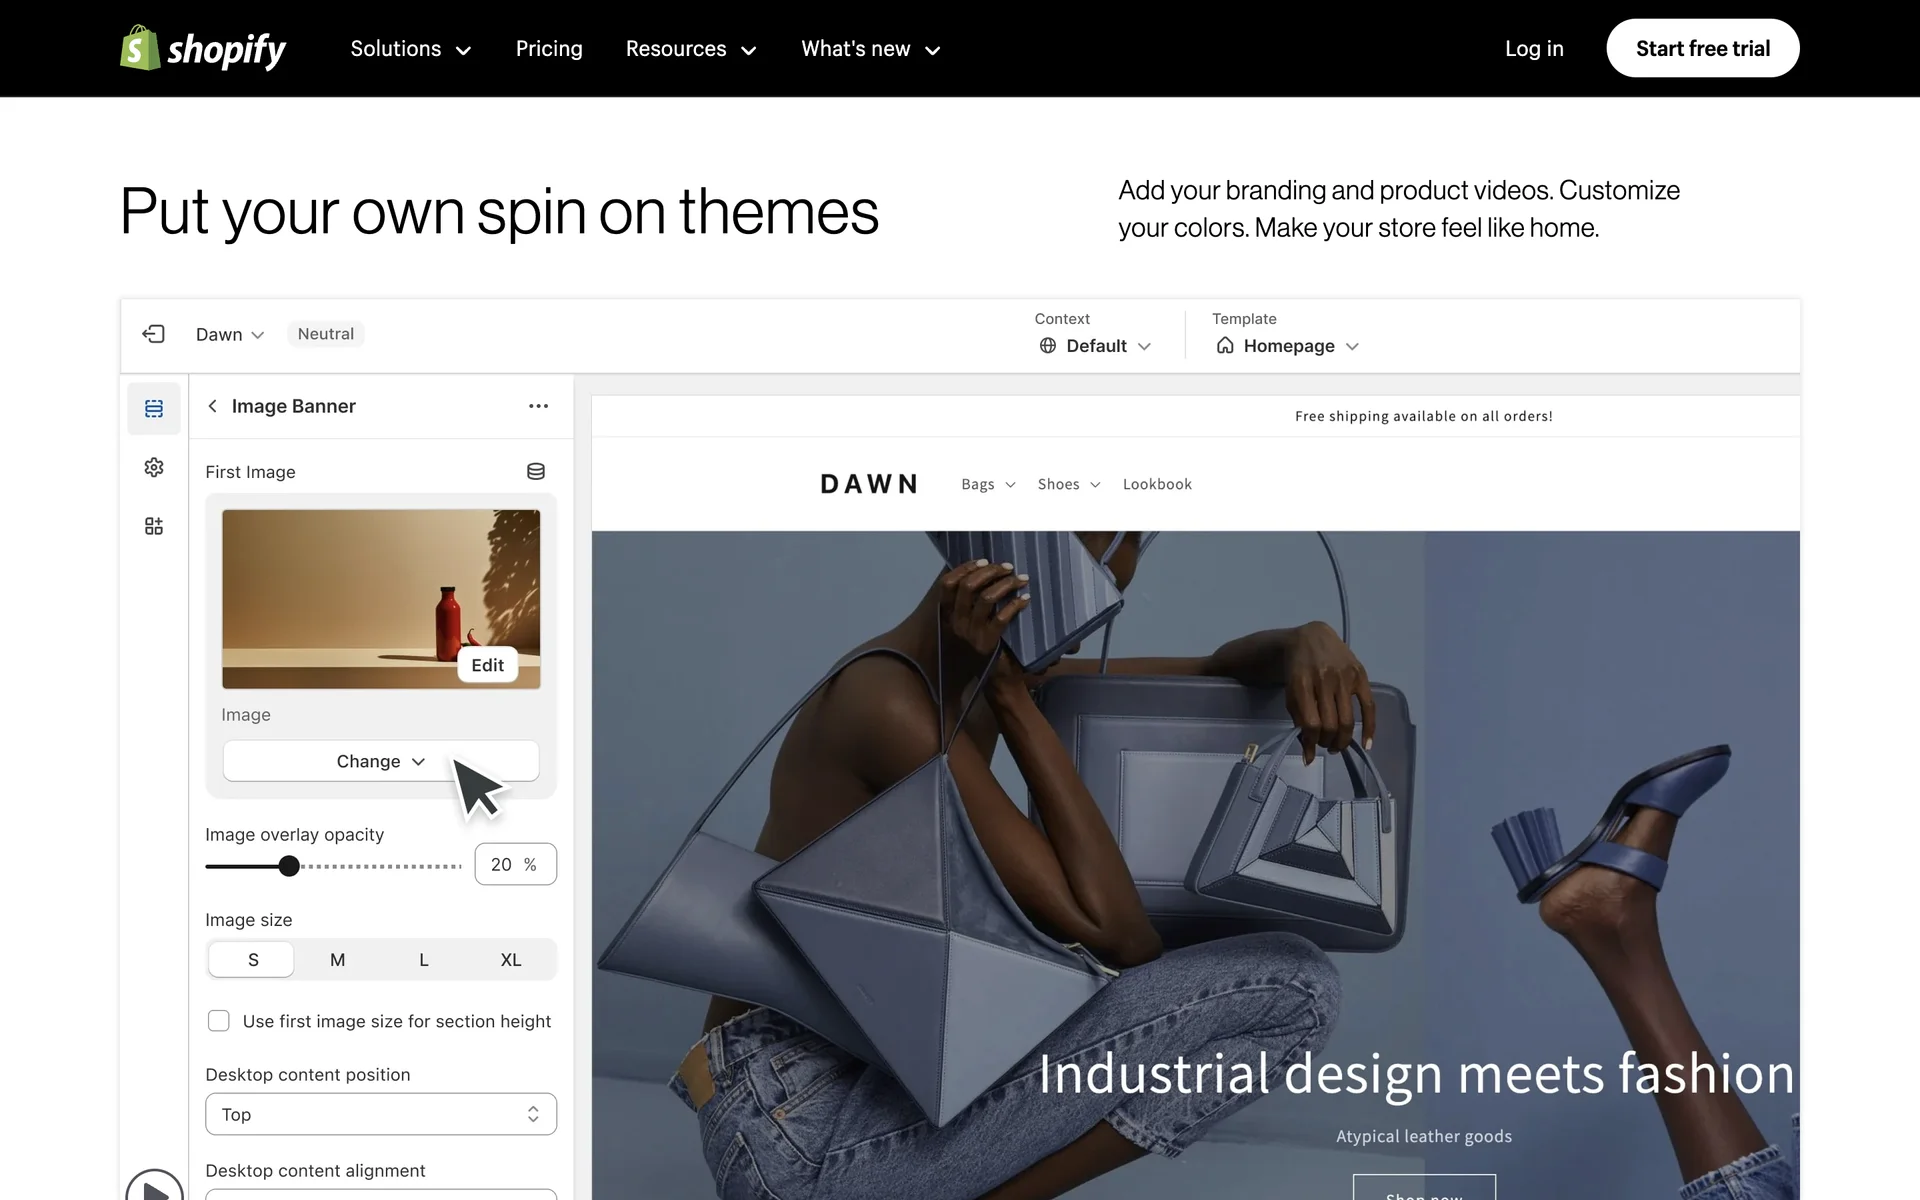Viewport: 1920px width, 1200px height.
Task: Open the Homepage template dropdown
Action: (1288, 346)
